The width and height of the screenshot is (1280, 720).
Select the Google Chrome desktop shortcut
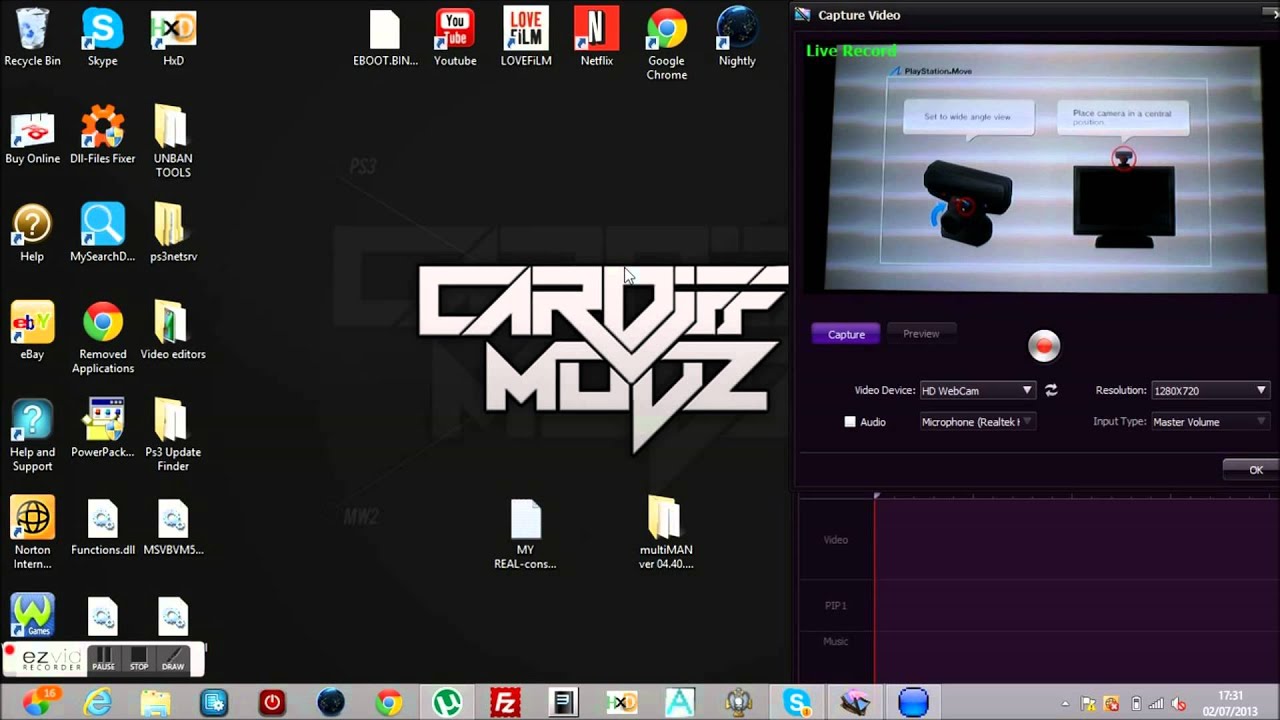666,45
